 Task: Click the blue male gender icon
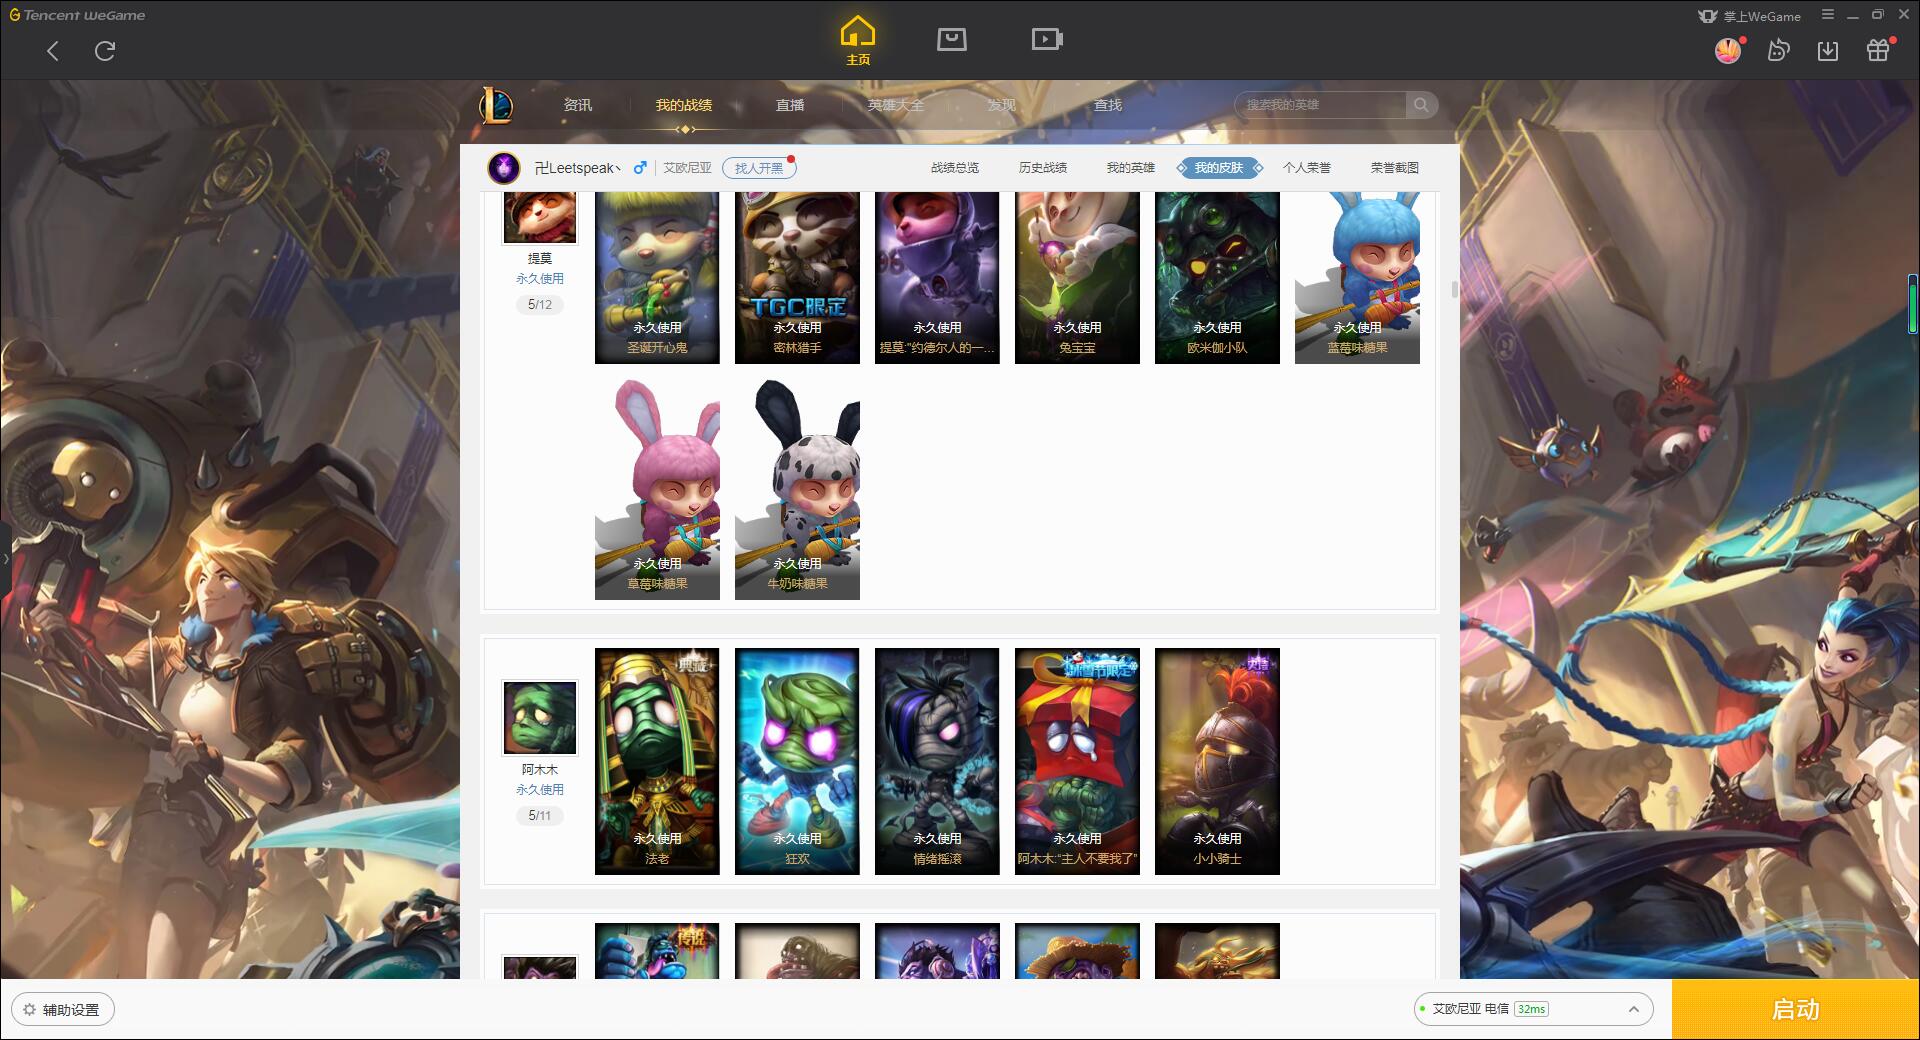click(x=640, y=168)
